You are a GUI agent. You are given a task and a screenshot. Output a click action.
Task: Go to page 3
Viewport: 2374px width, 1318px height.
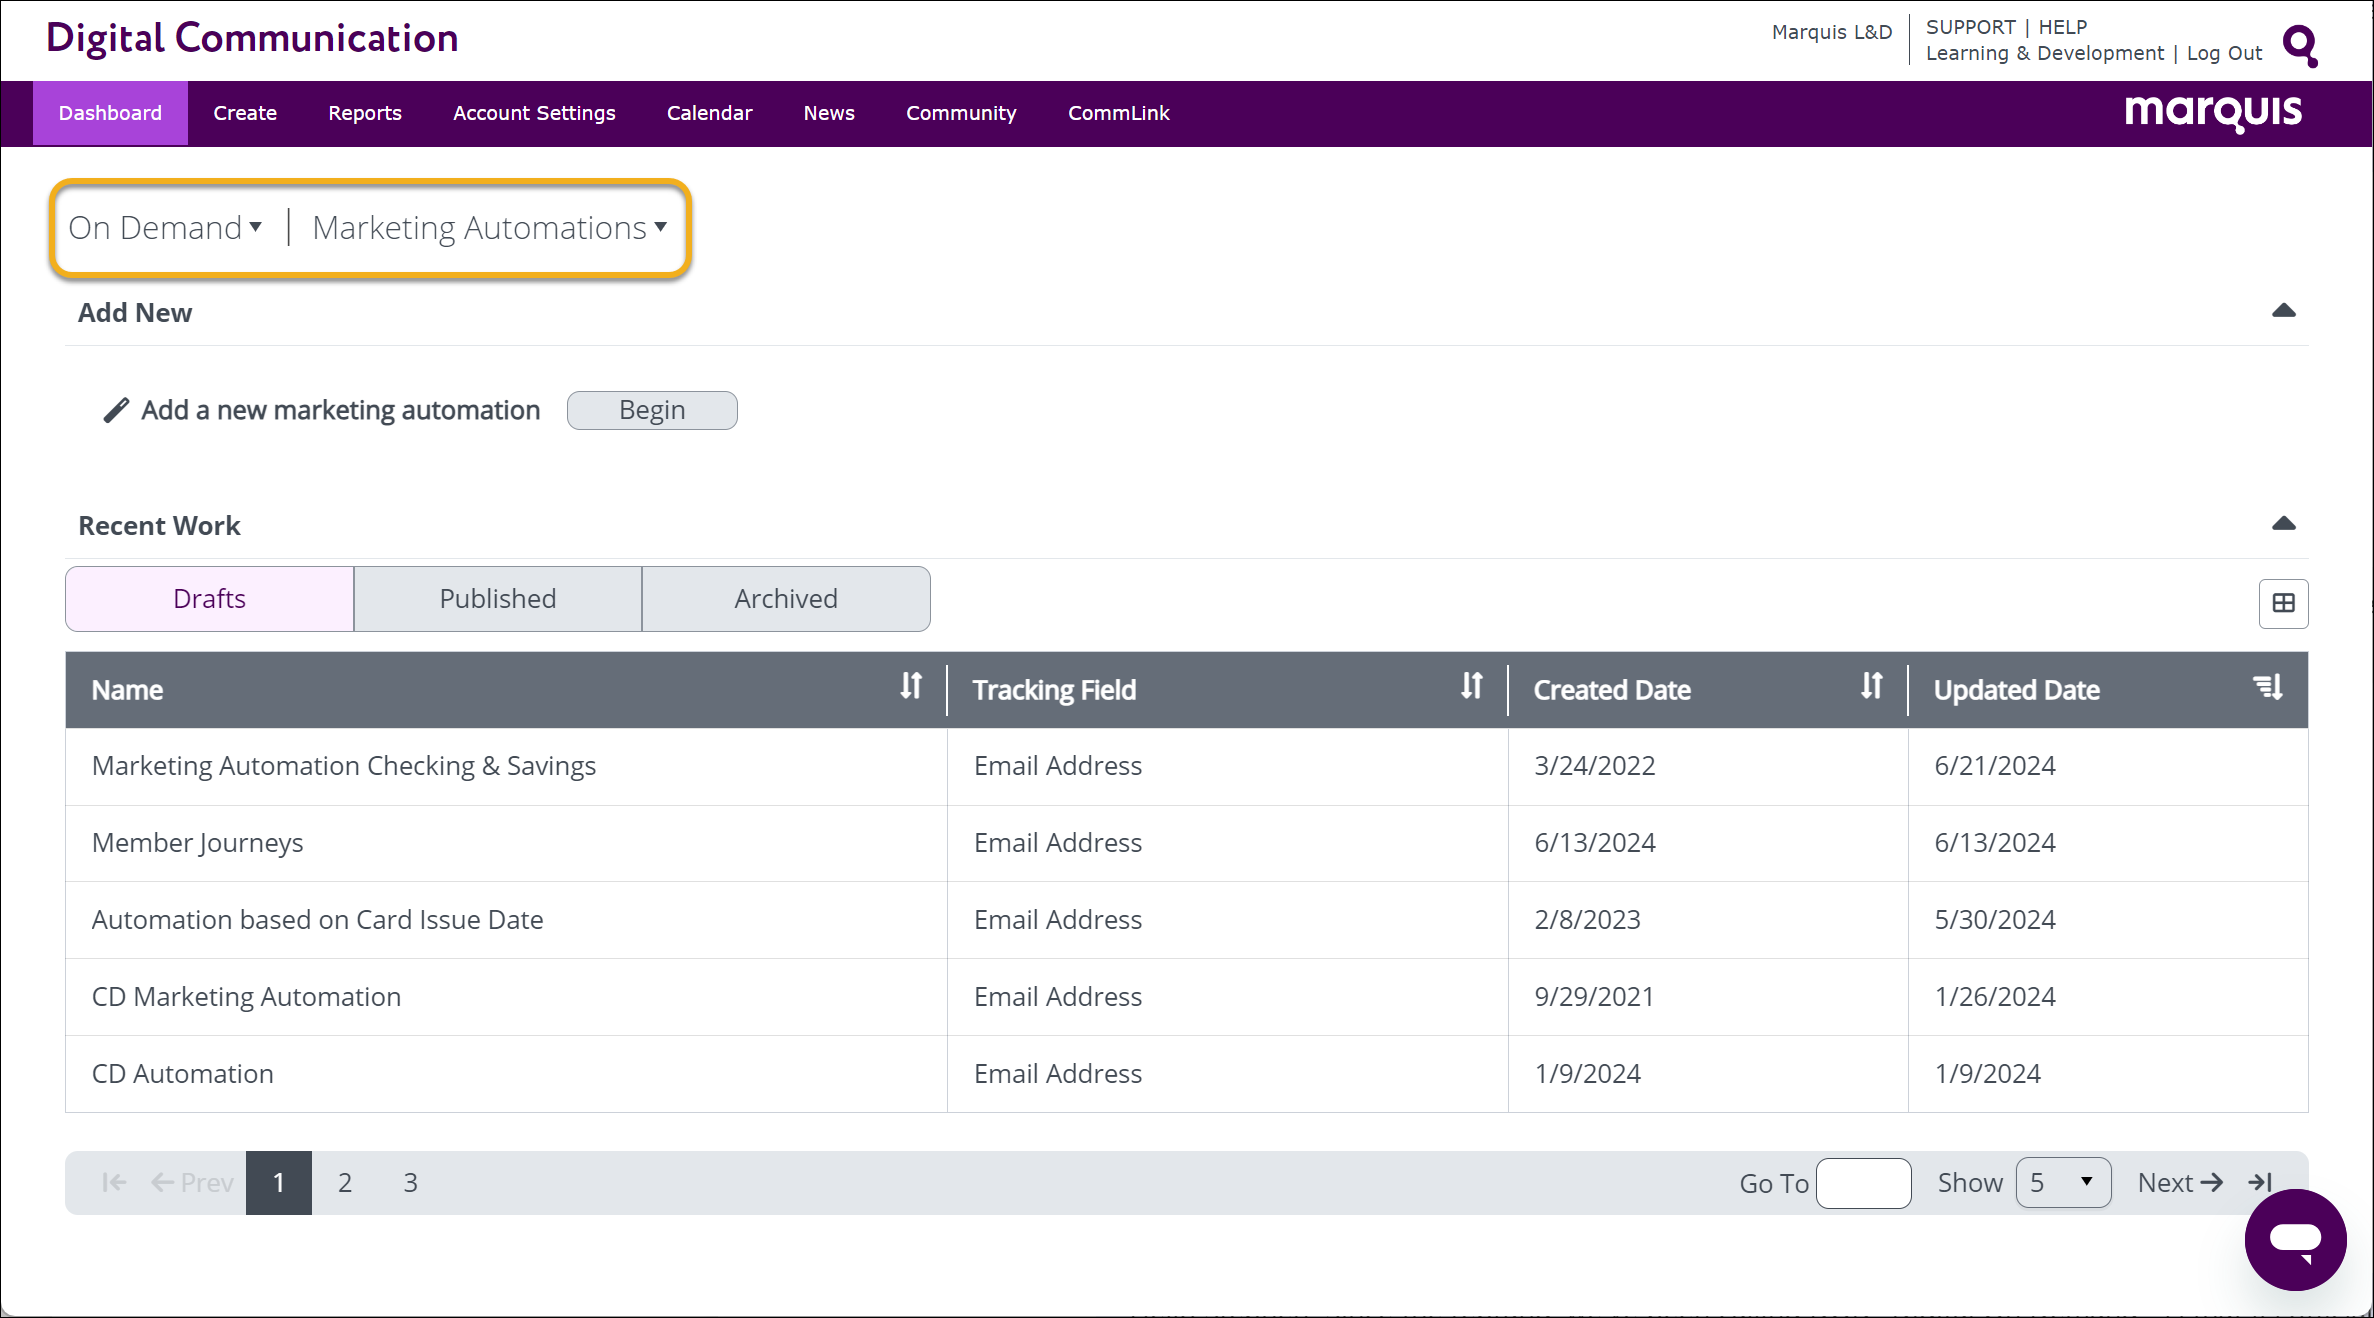[x=411, y=1183]
